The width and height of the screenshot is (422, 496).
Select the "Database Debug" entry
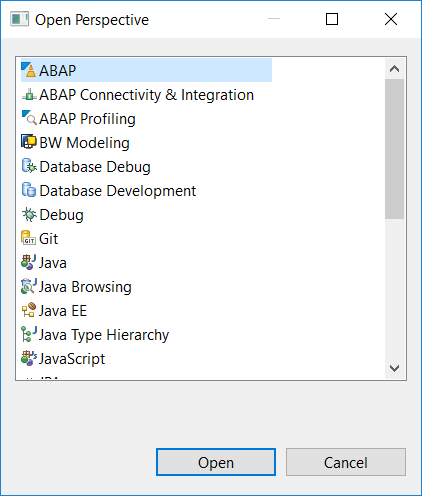click(x=95, y=167)
